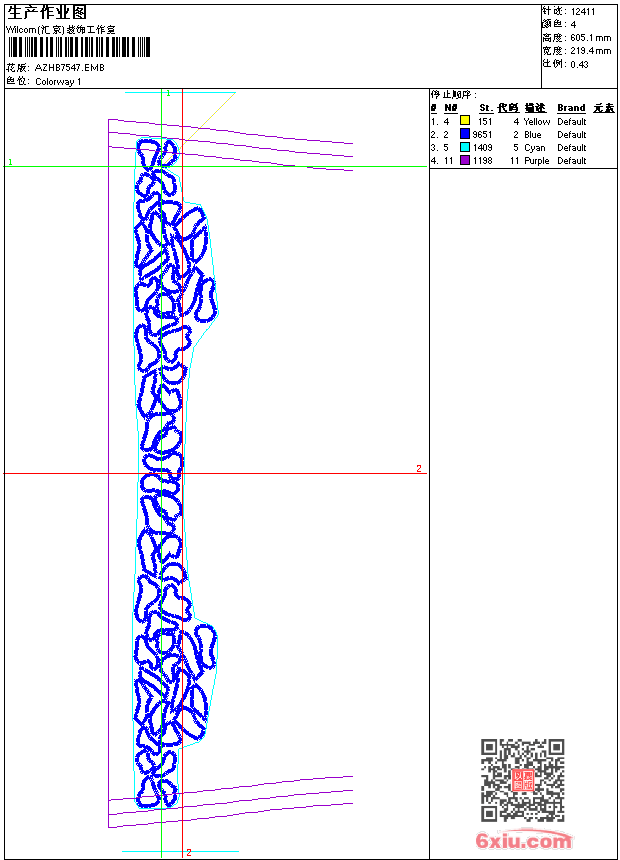The height and width of the screenshot is (860, 620).
Task: Click the 'Cyan' description text
Action: [x=534, y=148]
